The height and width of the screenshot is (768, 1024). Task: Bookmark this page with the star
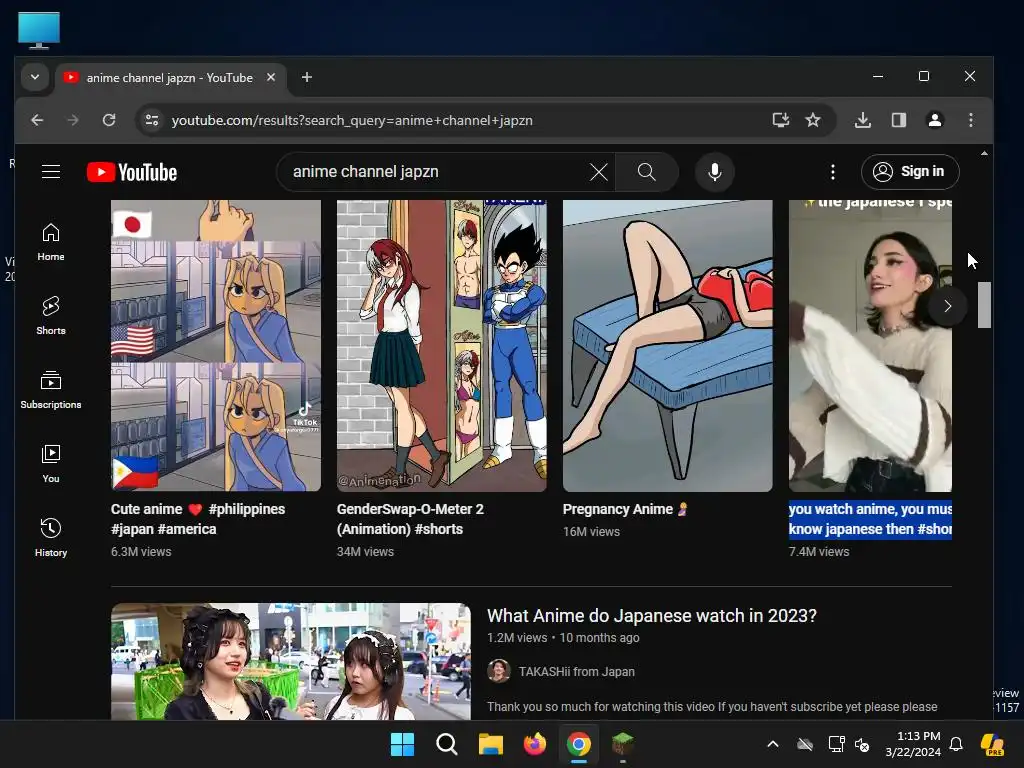812,120
